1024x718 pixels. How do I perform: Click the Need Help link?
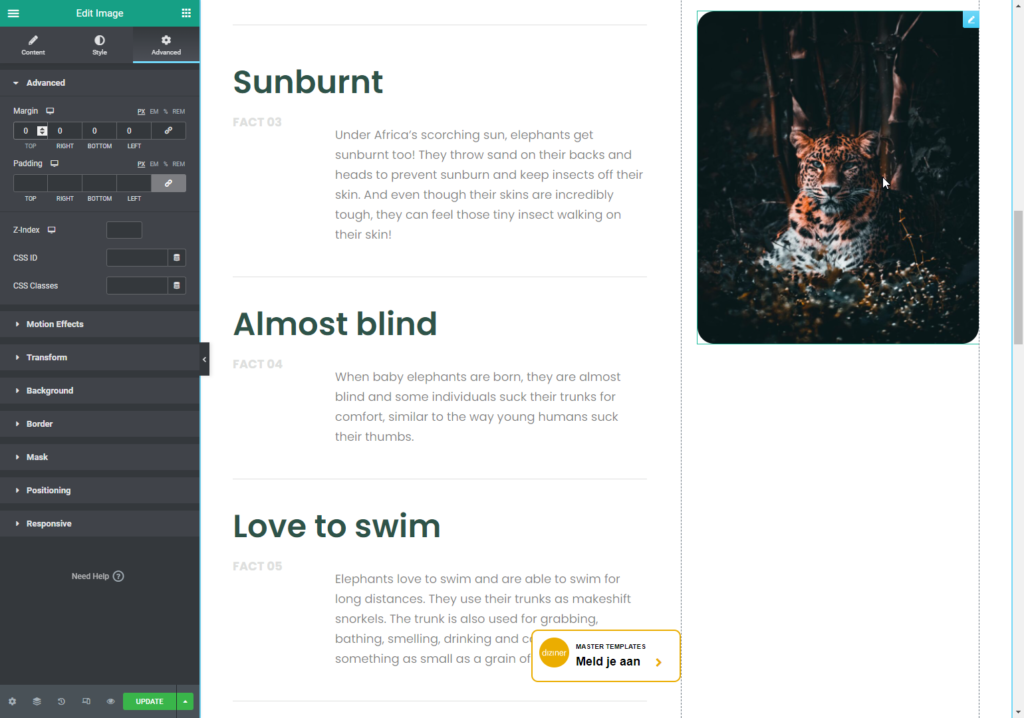click(x=97, y=576)
